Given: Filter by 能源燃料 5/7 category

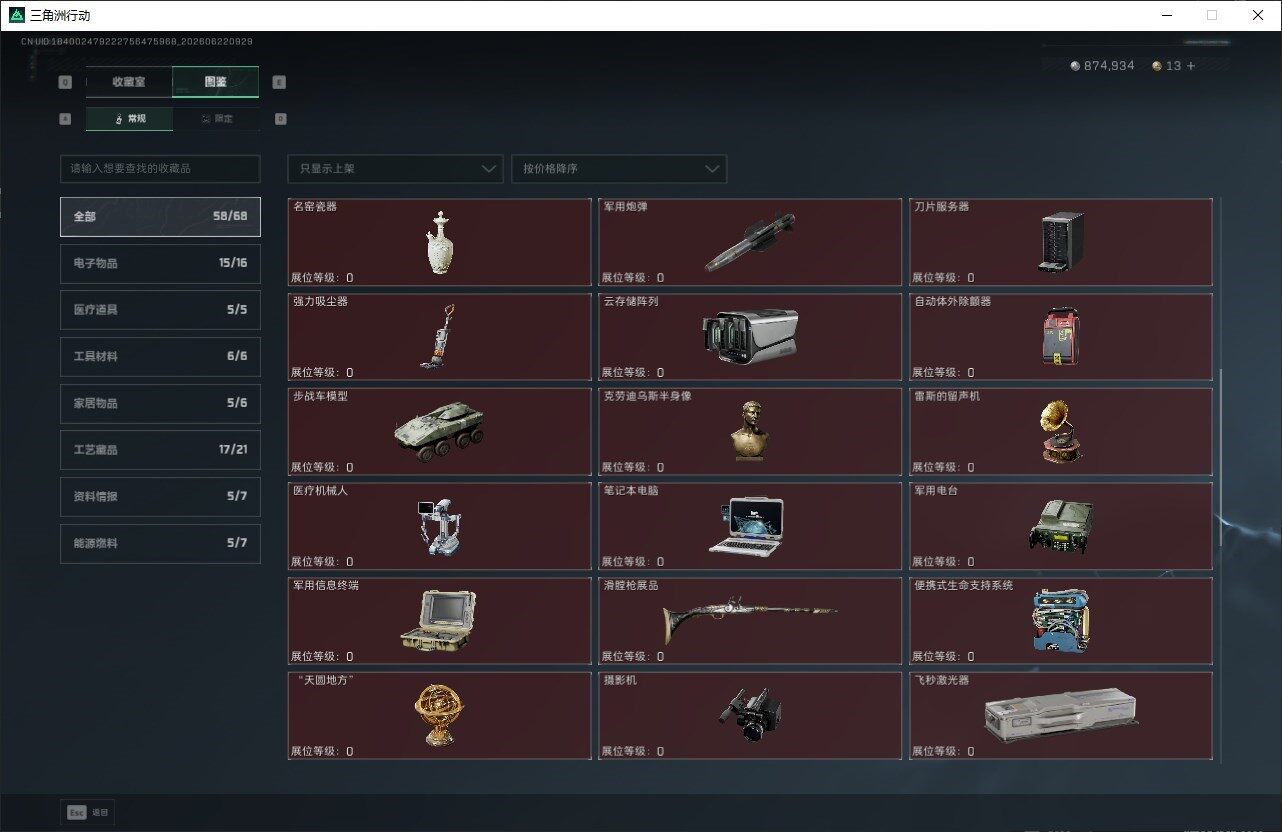Looking at the screenshot, I should click(160, 543).
